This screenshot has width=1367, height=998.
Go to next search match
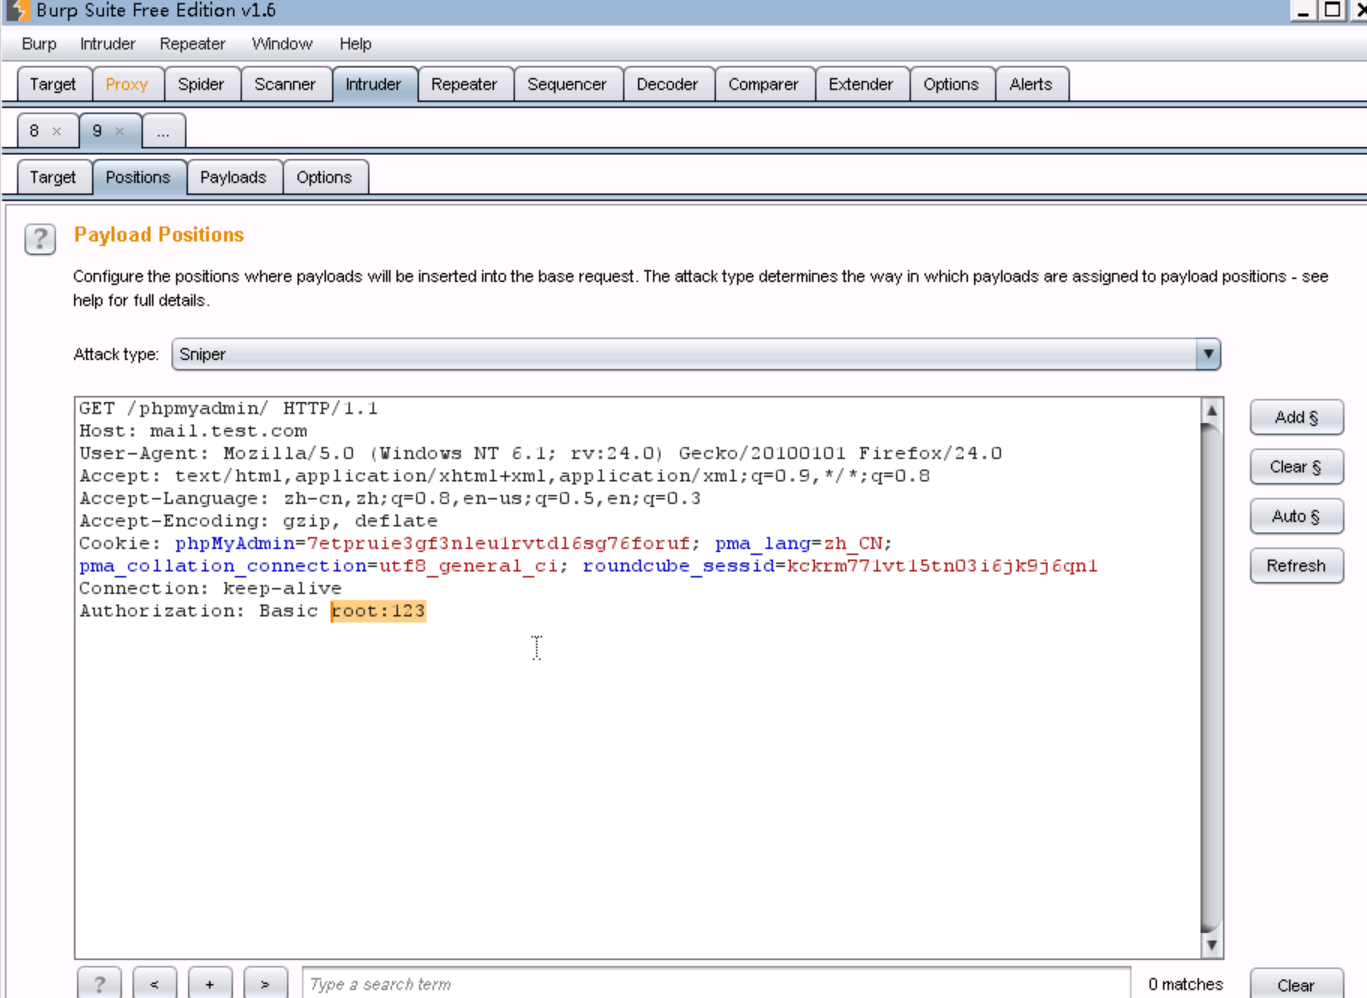[x=265, y=984]
